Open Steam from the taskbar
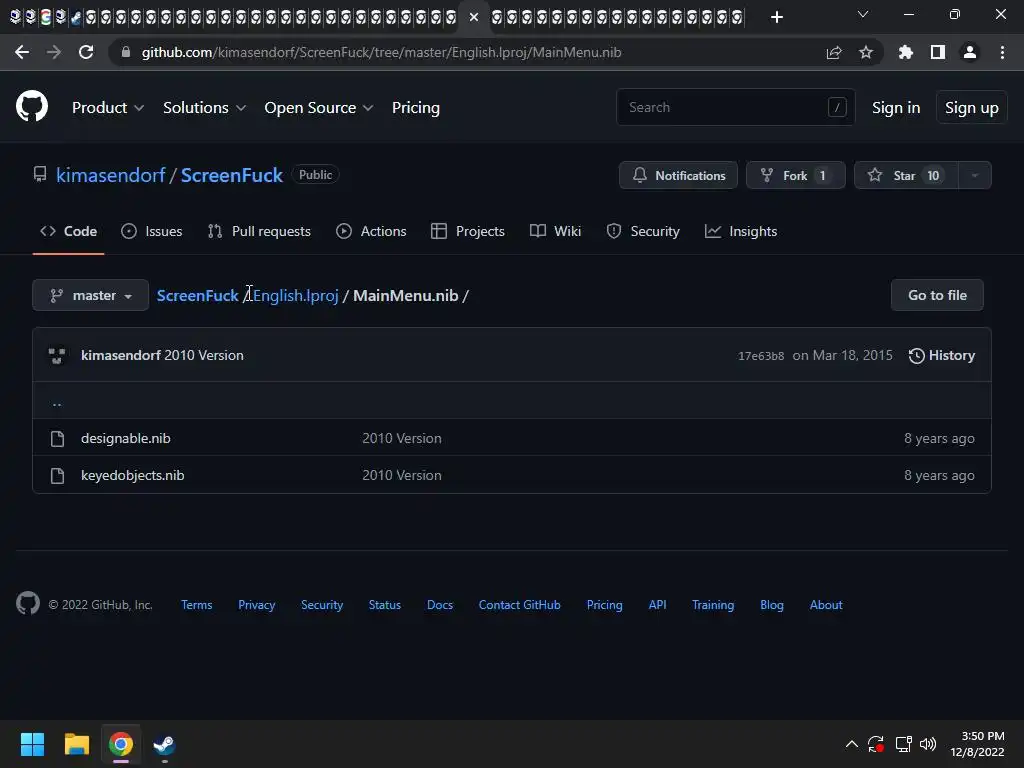1024x768 pixels. click(164, 744)
